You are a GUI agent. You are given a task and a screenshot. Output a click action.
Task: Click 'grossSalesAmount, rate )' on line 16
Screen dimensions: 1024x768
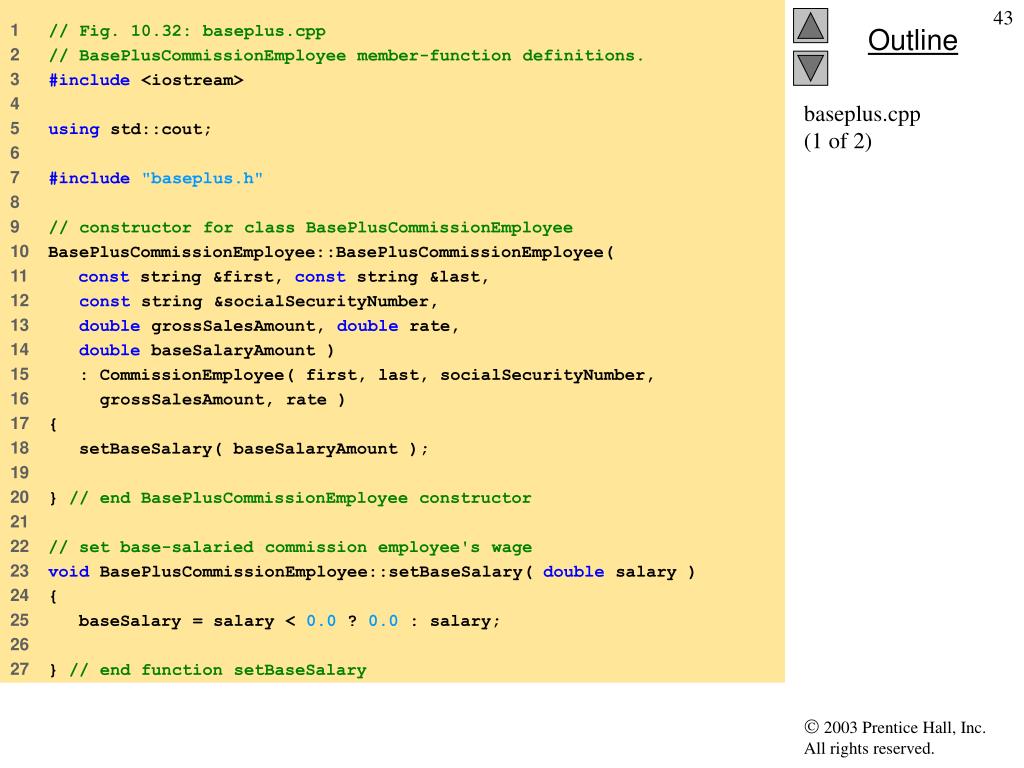click(222, 400)
